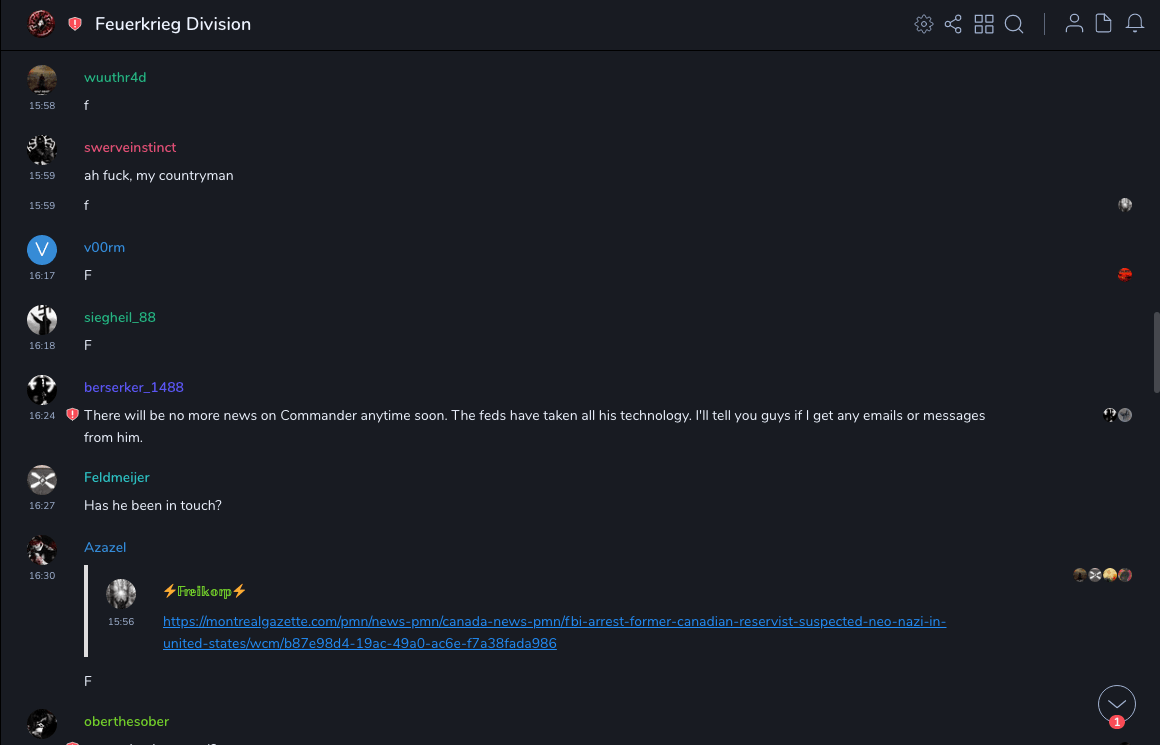The image size is (1160, 745).
Task: Click the reaction avatars on Azazel's message
Action: pyautogui.click(x=1102, y=575)
